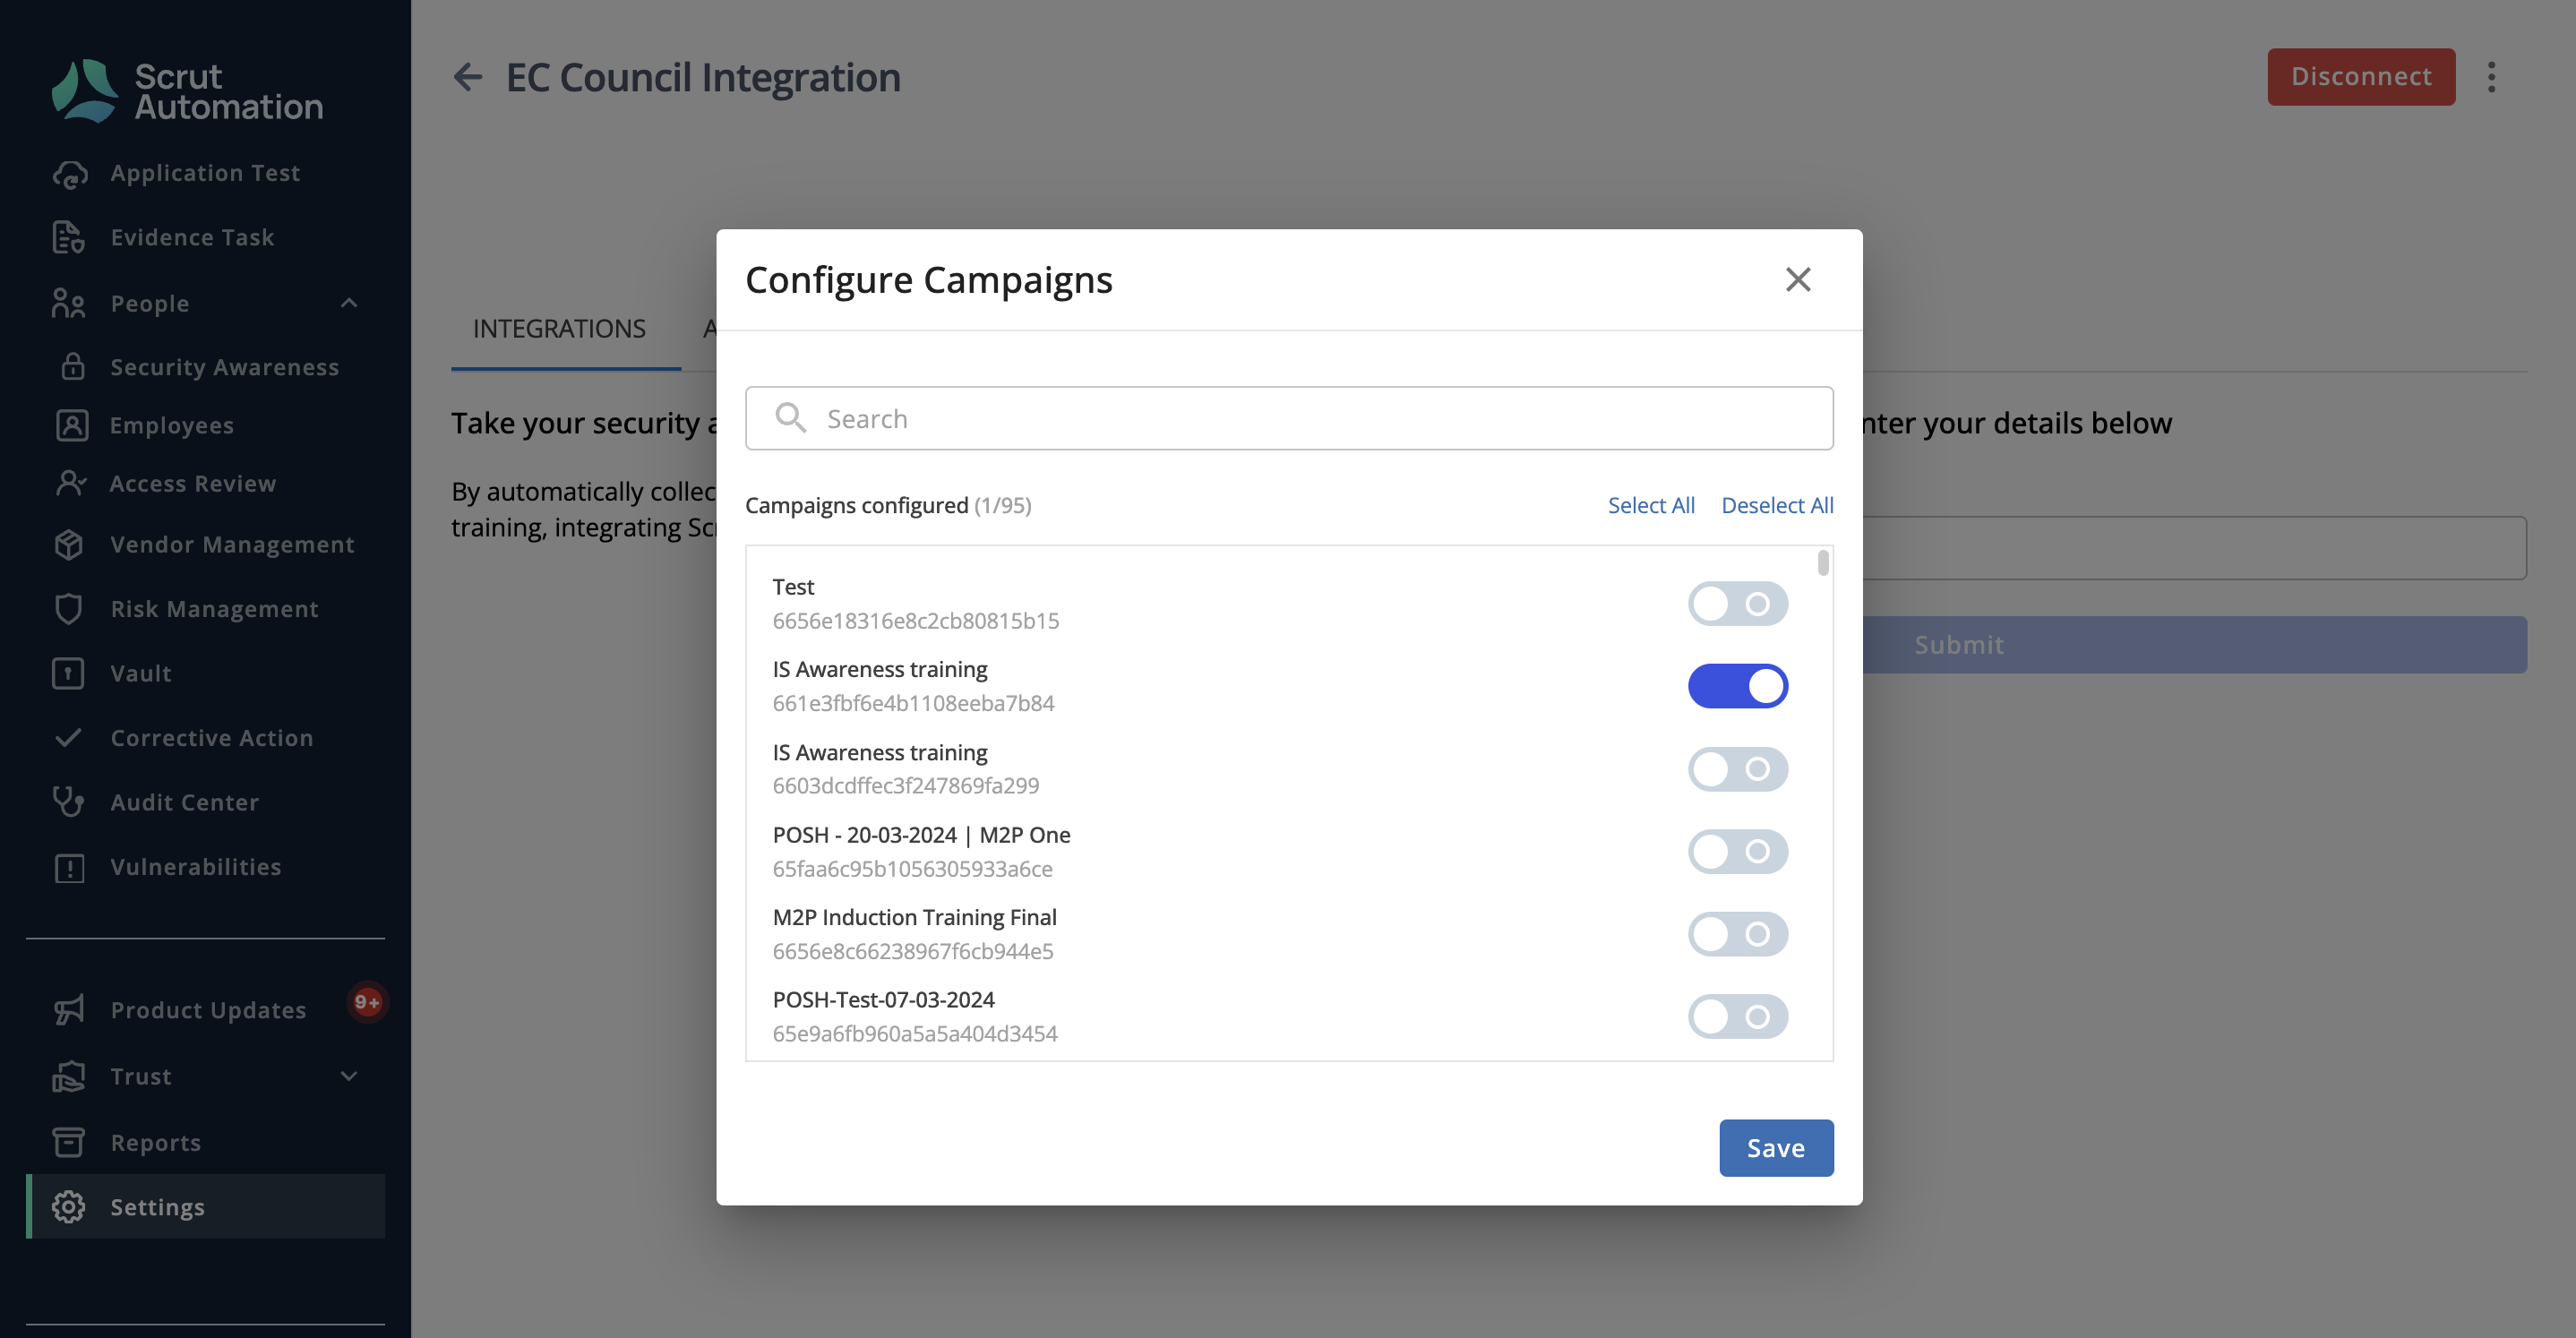Close the Configure Campaigns dialog
This screenshot has width=2576, height=1338.
(x=1798, y=280)
